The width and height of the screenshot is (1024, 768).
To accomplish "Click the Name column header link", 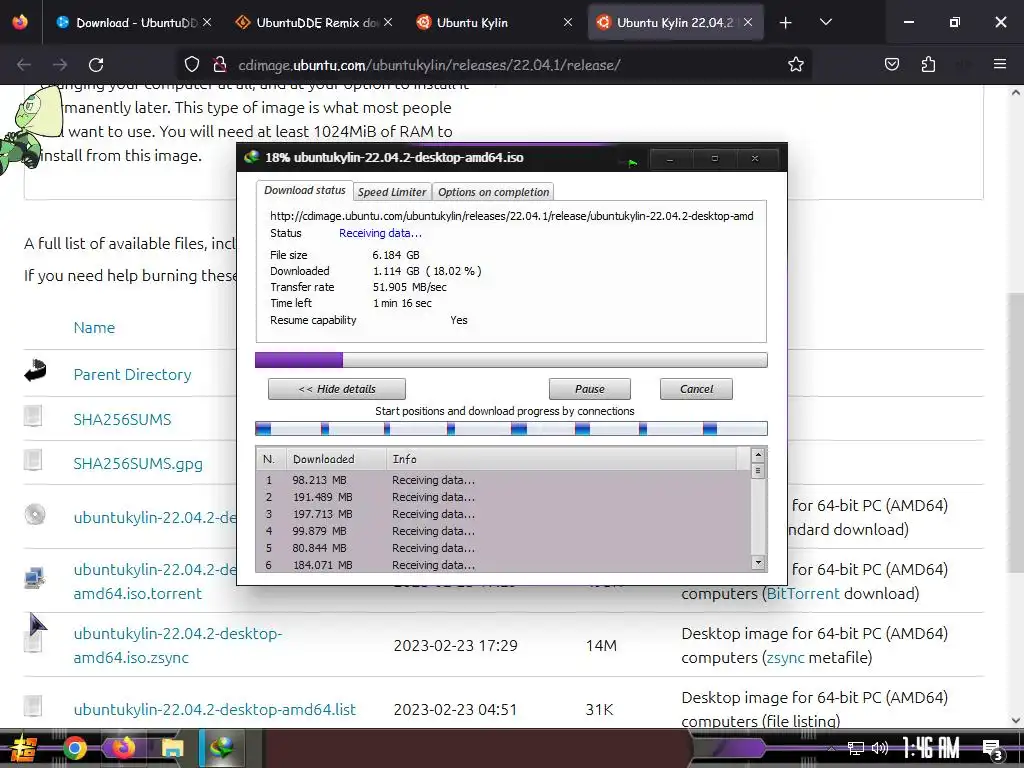I will 94,328.
